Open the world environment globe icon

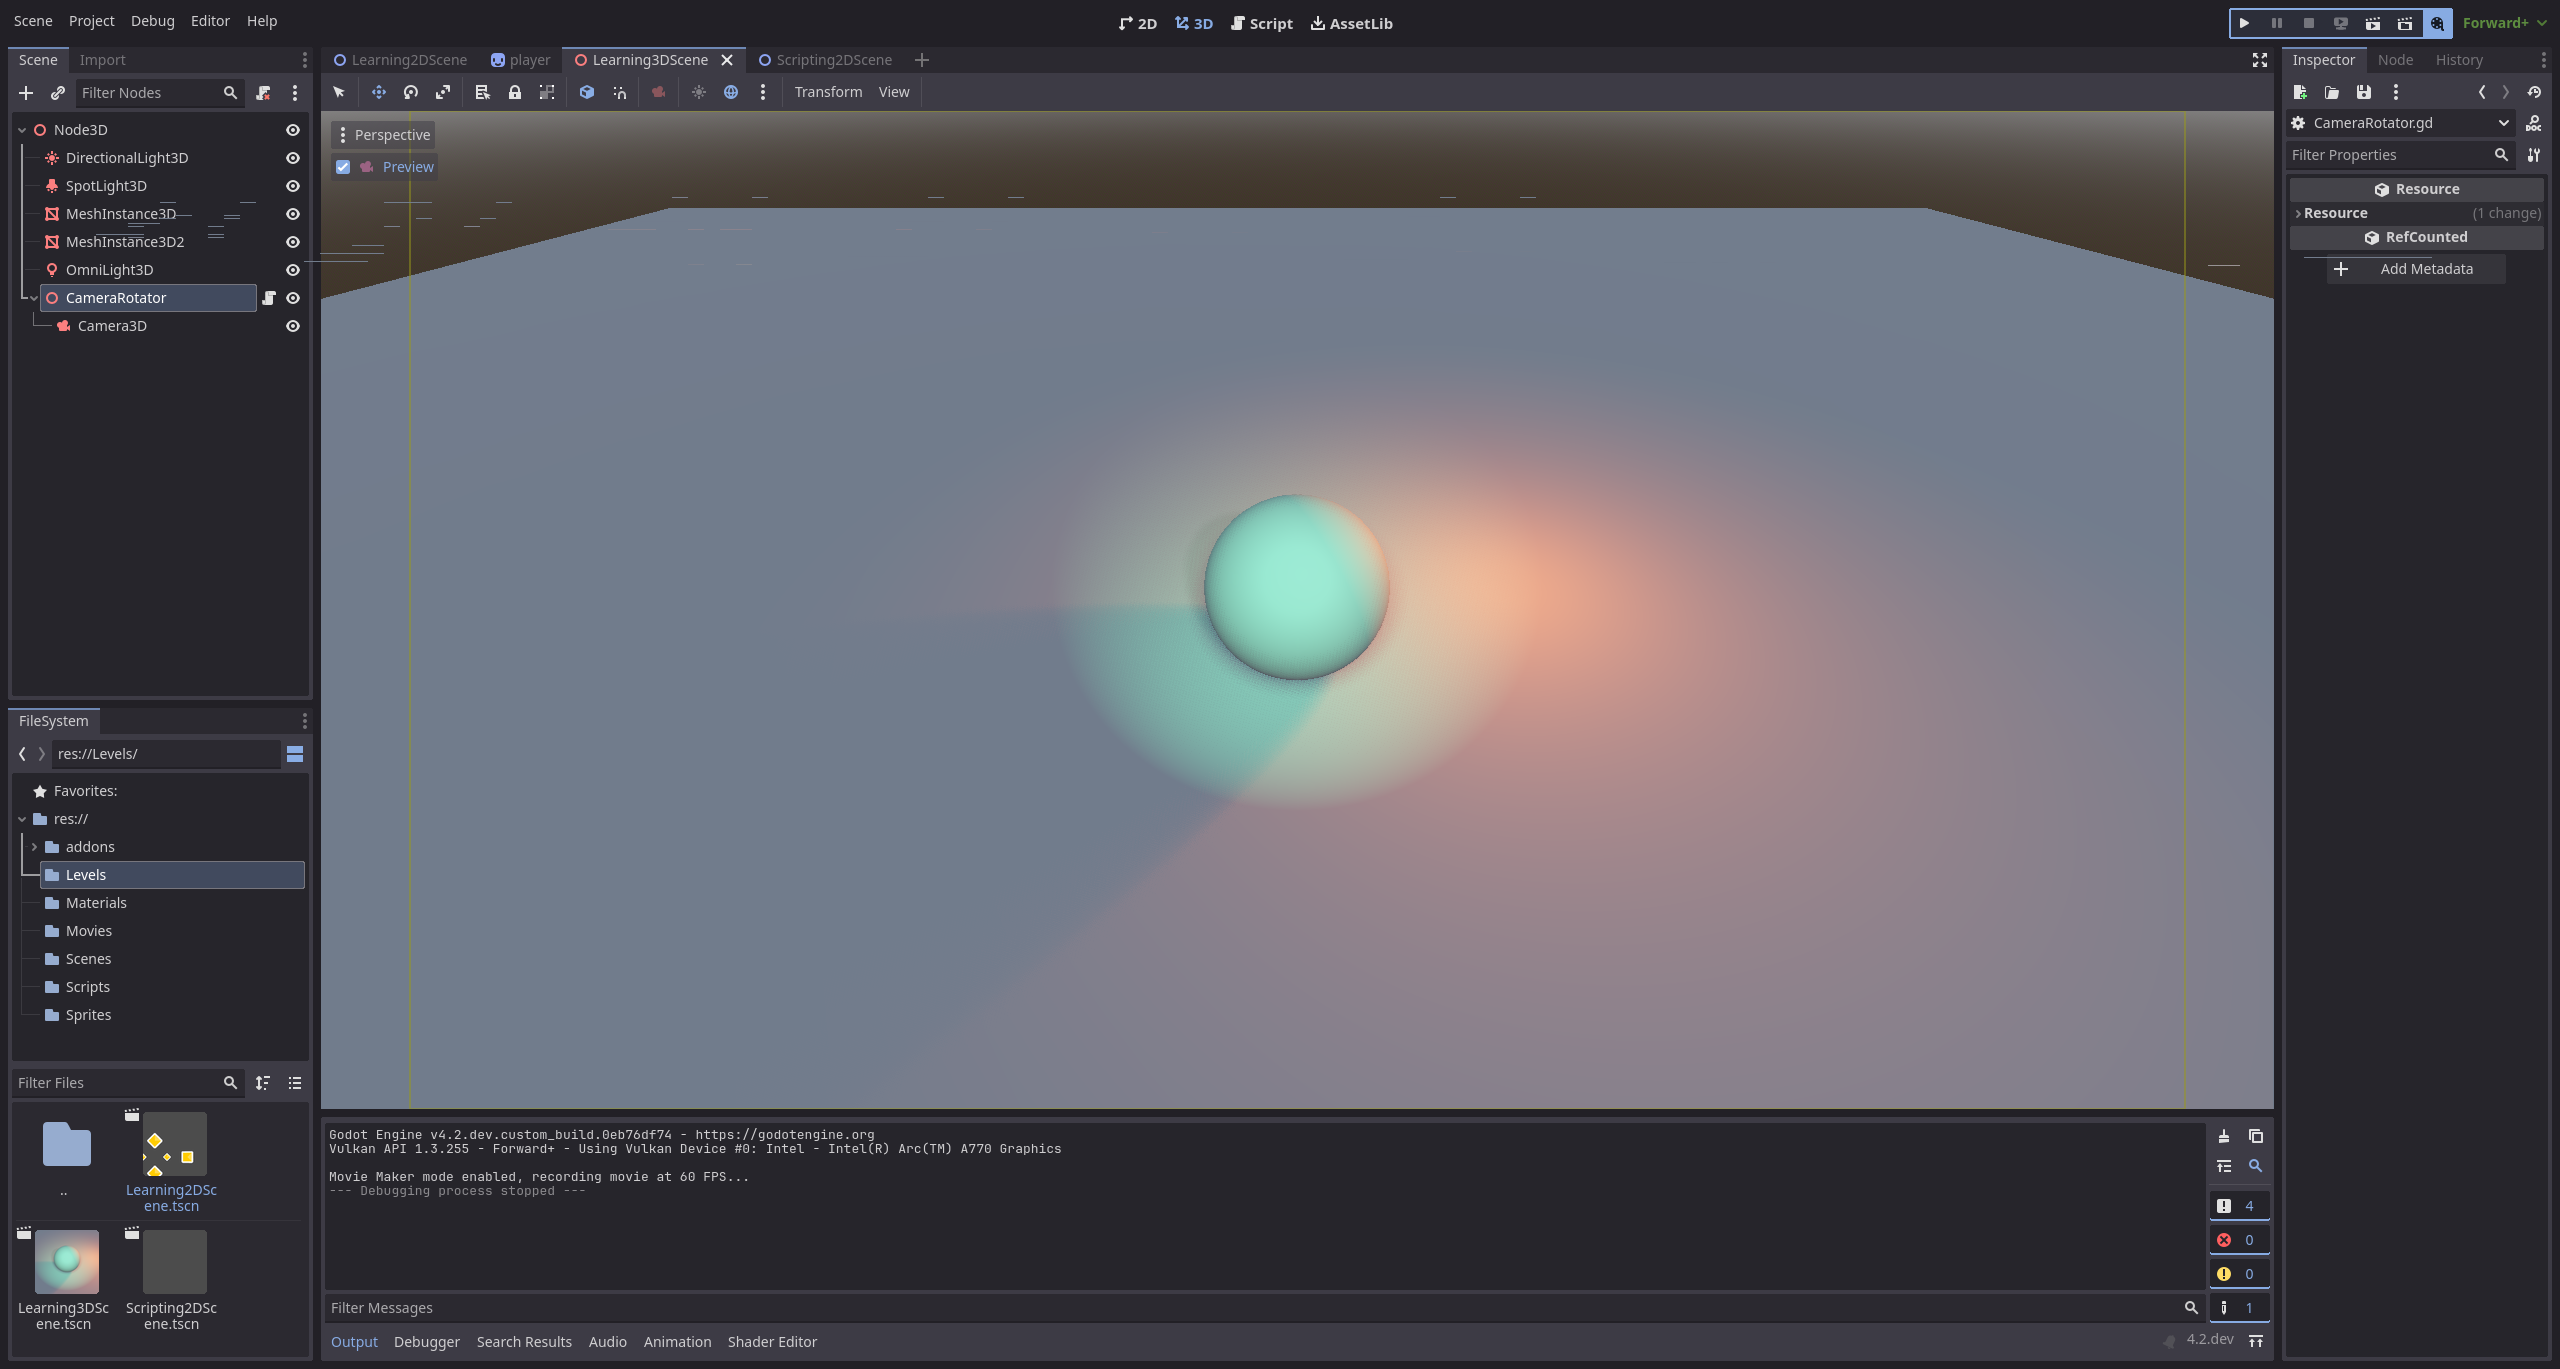coord(731,92)
